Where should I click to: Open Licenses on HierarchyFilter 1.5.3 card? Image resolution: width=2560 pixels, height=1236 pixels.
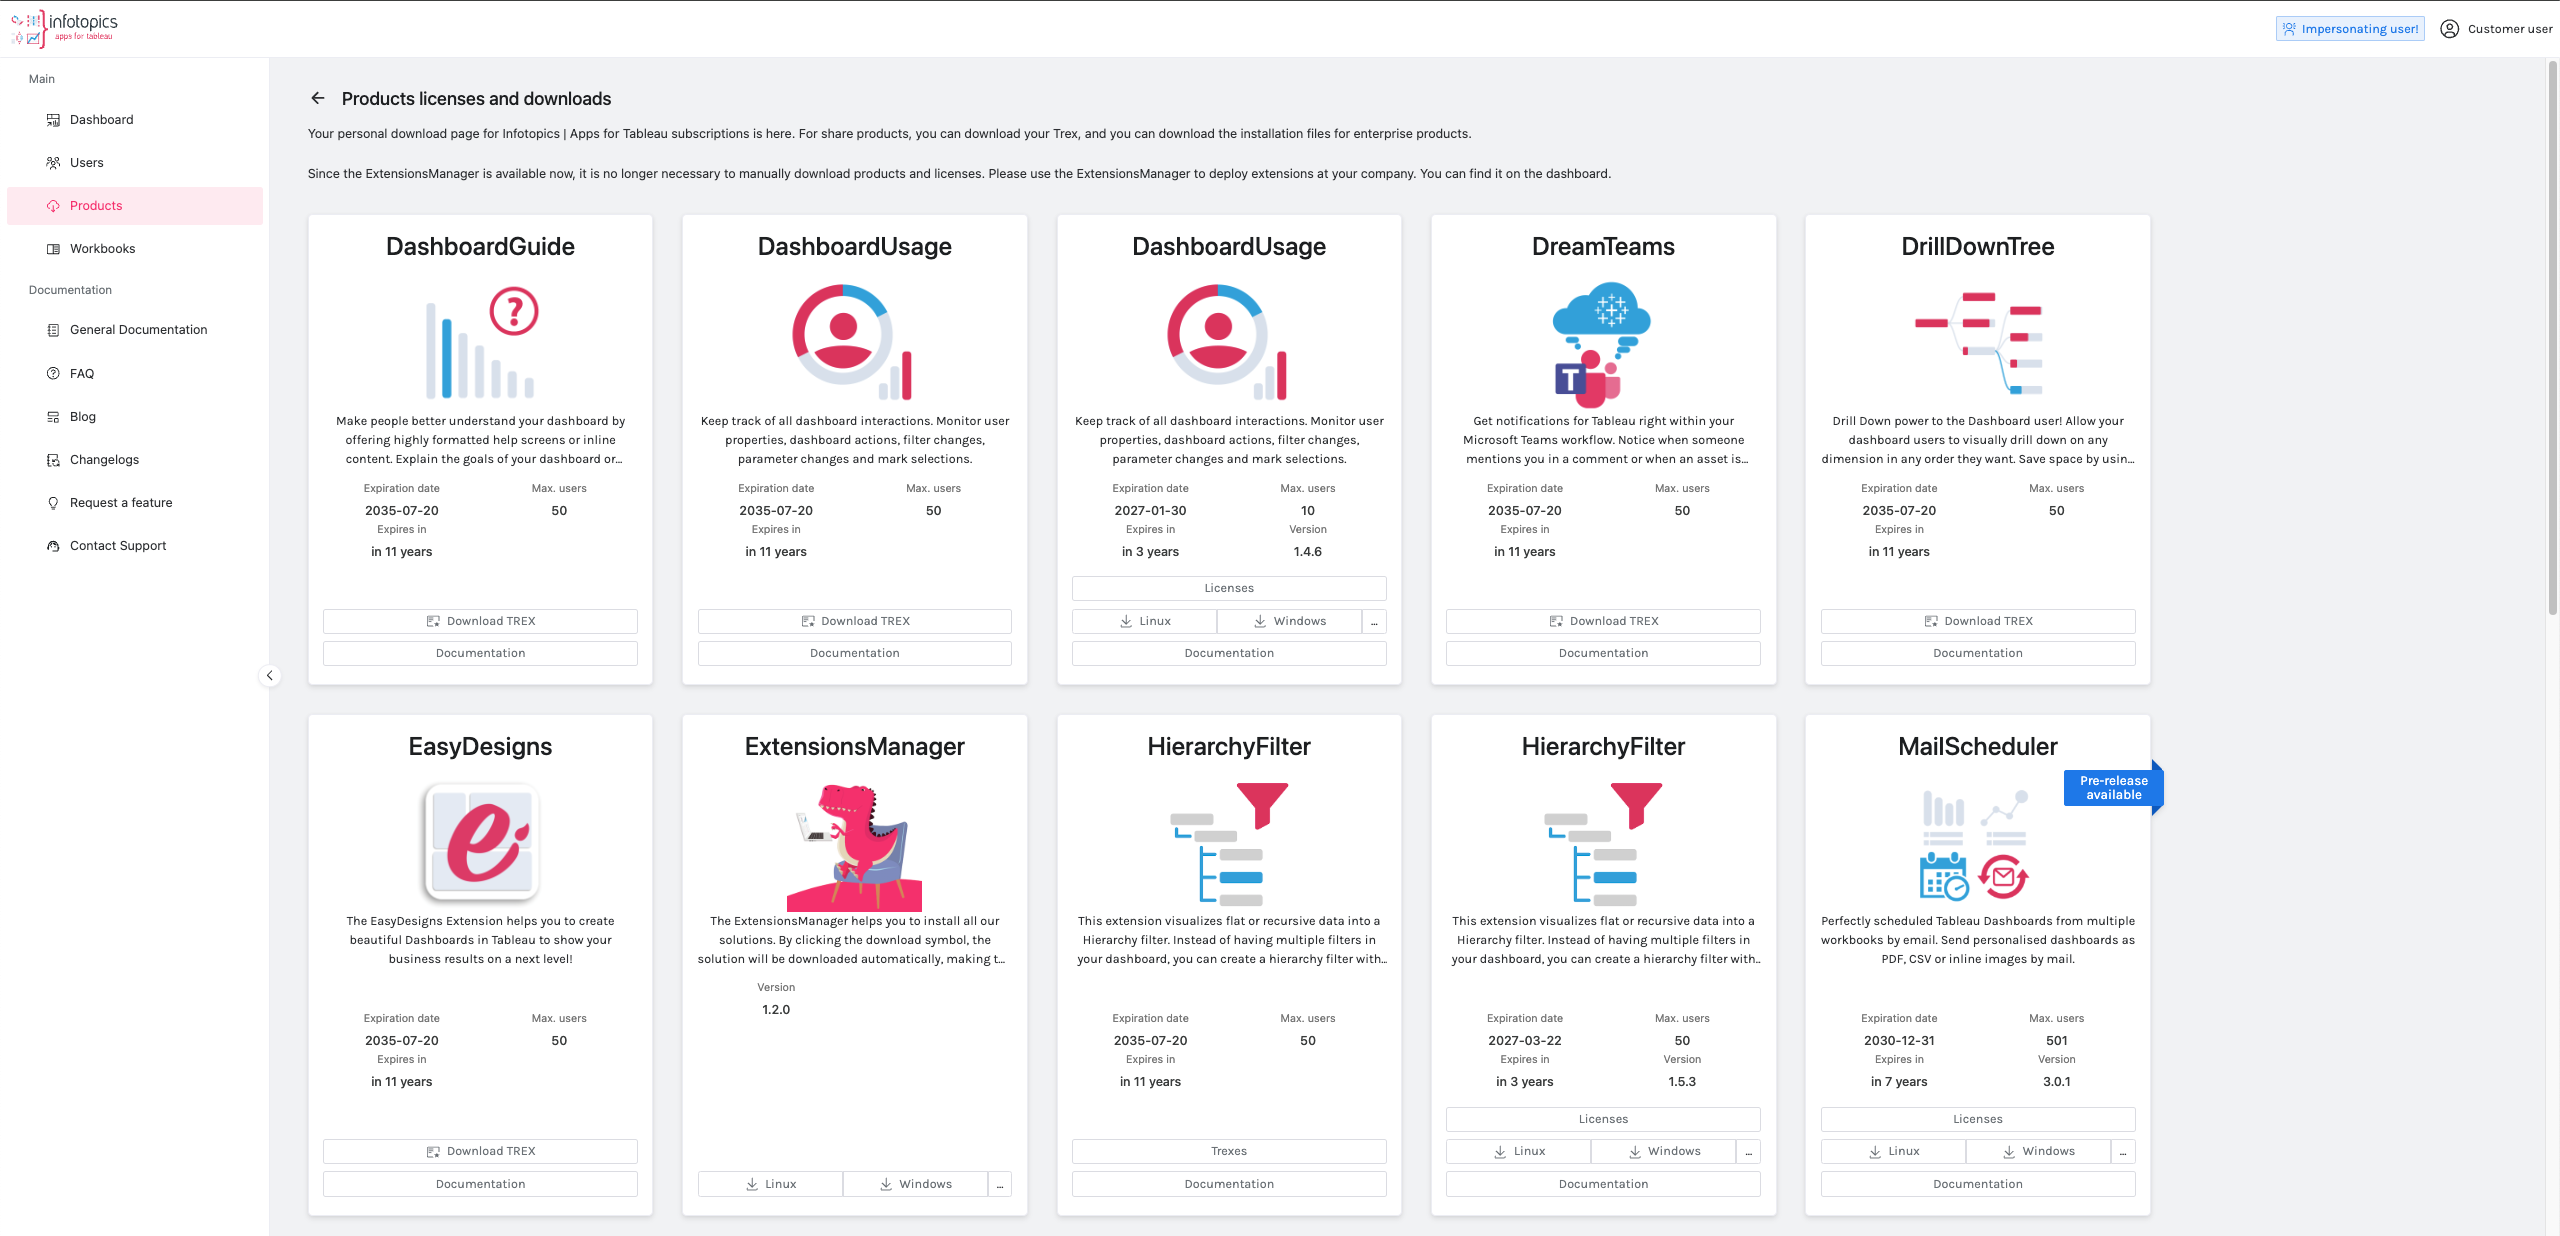[x=1603, y=1120]
